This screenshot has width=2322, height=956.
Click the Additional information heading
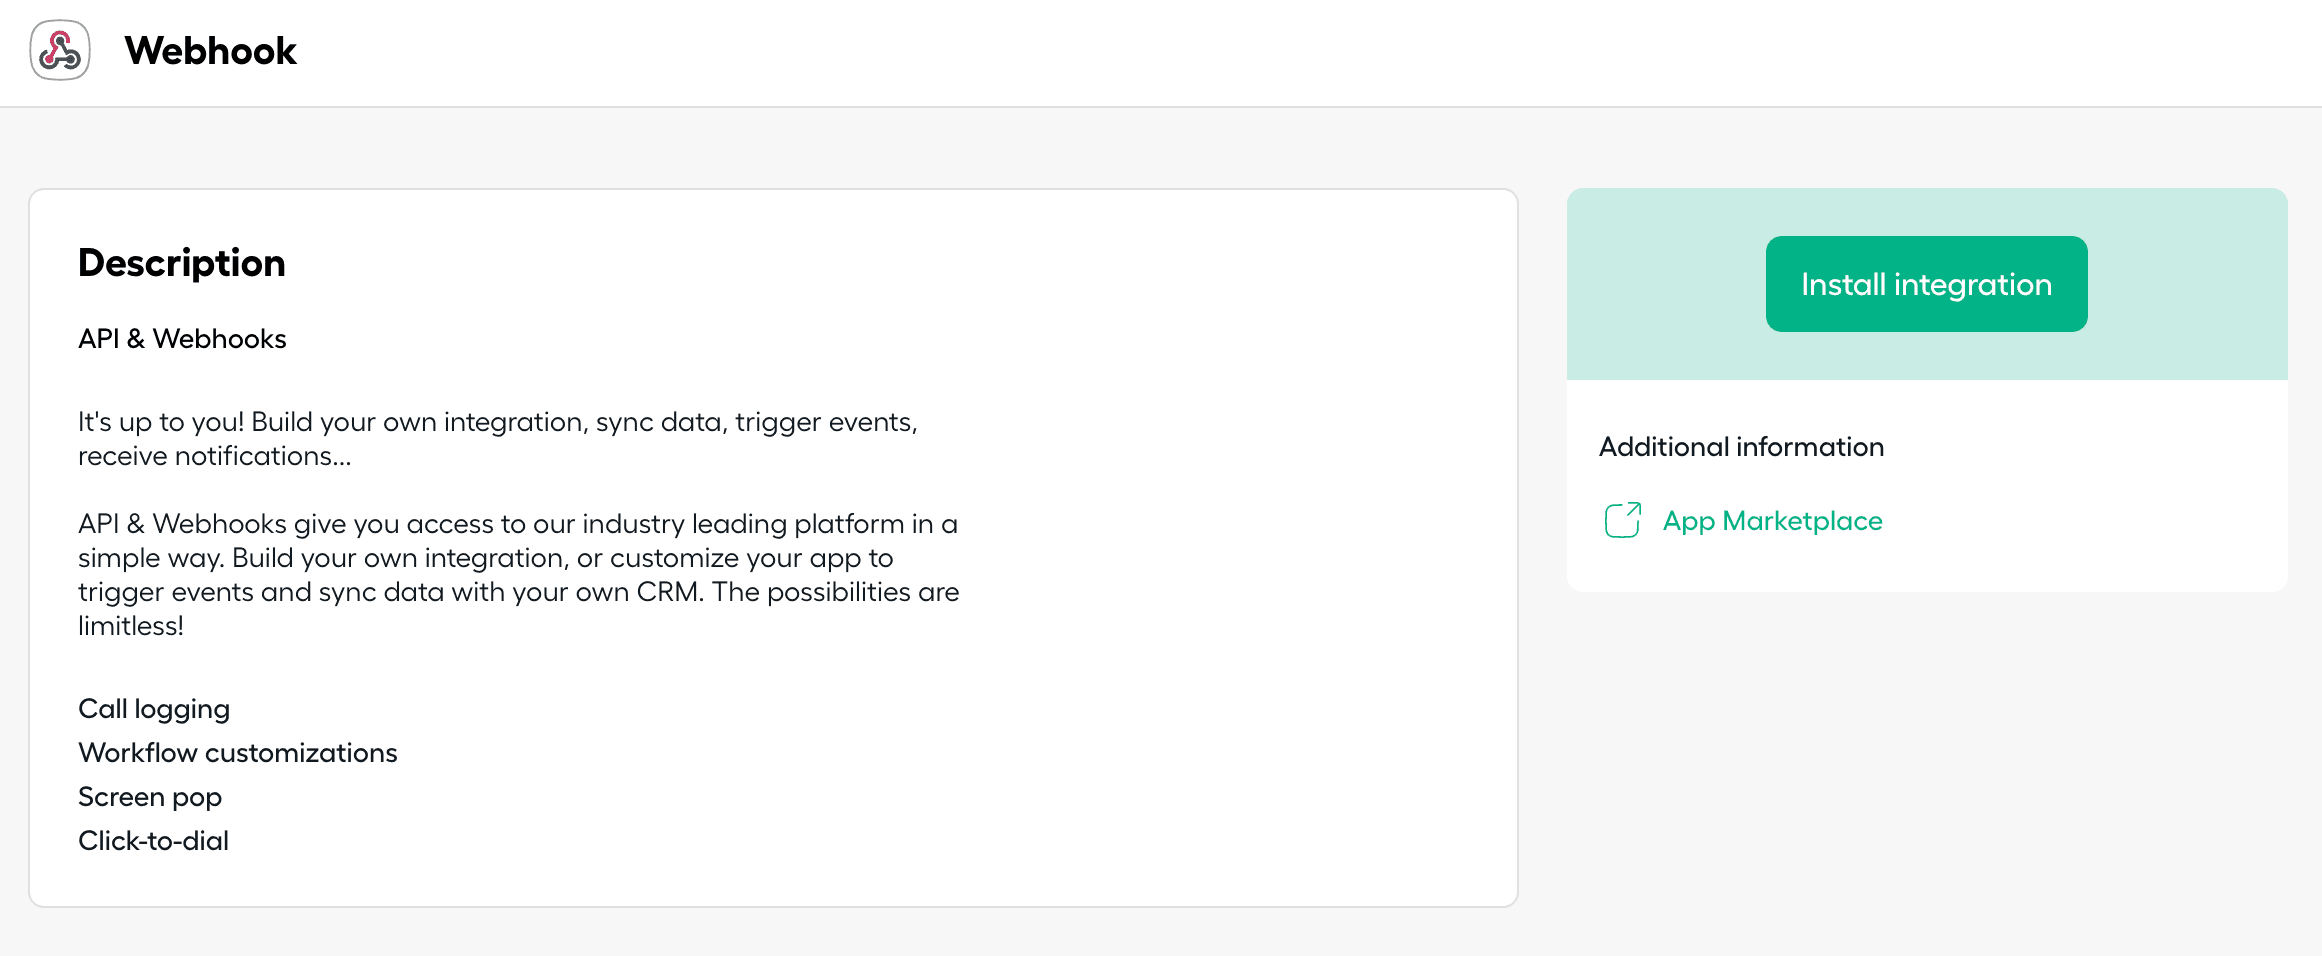pos(1741,447)
